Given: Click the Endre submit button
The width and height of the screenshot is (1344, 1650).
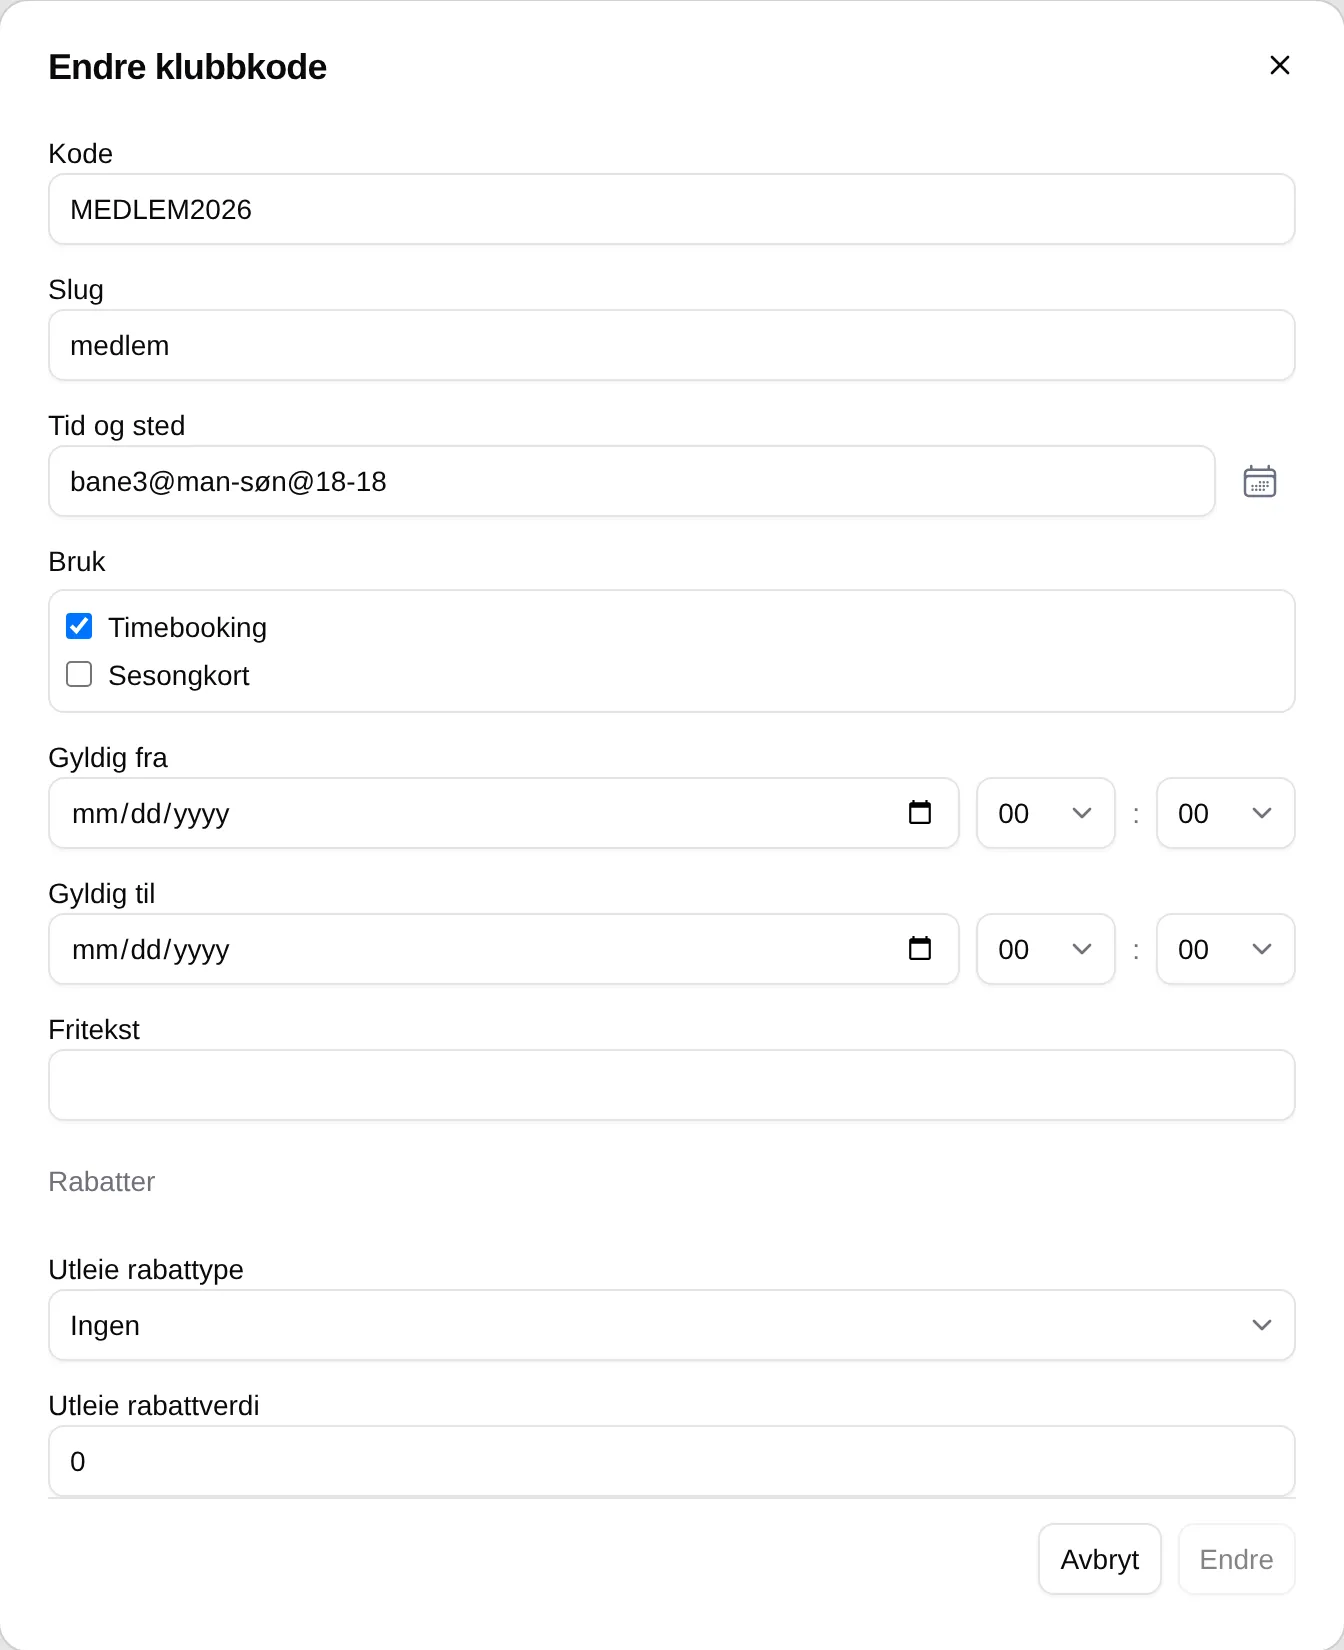Looking at the screenshot, I should [x=1236, y=1559].
